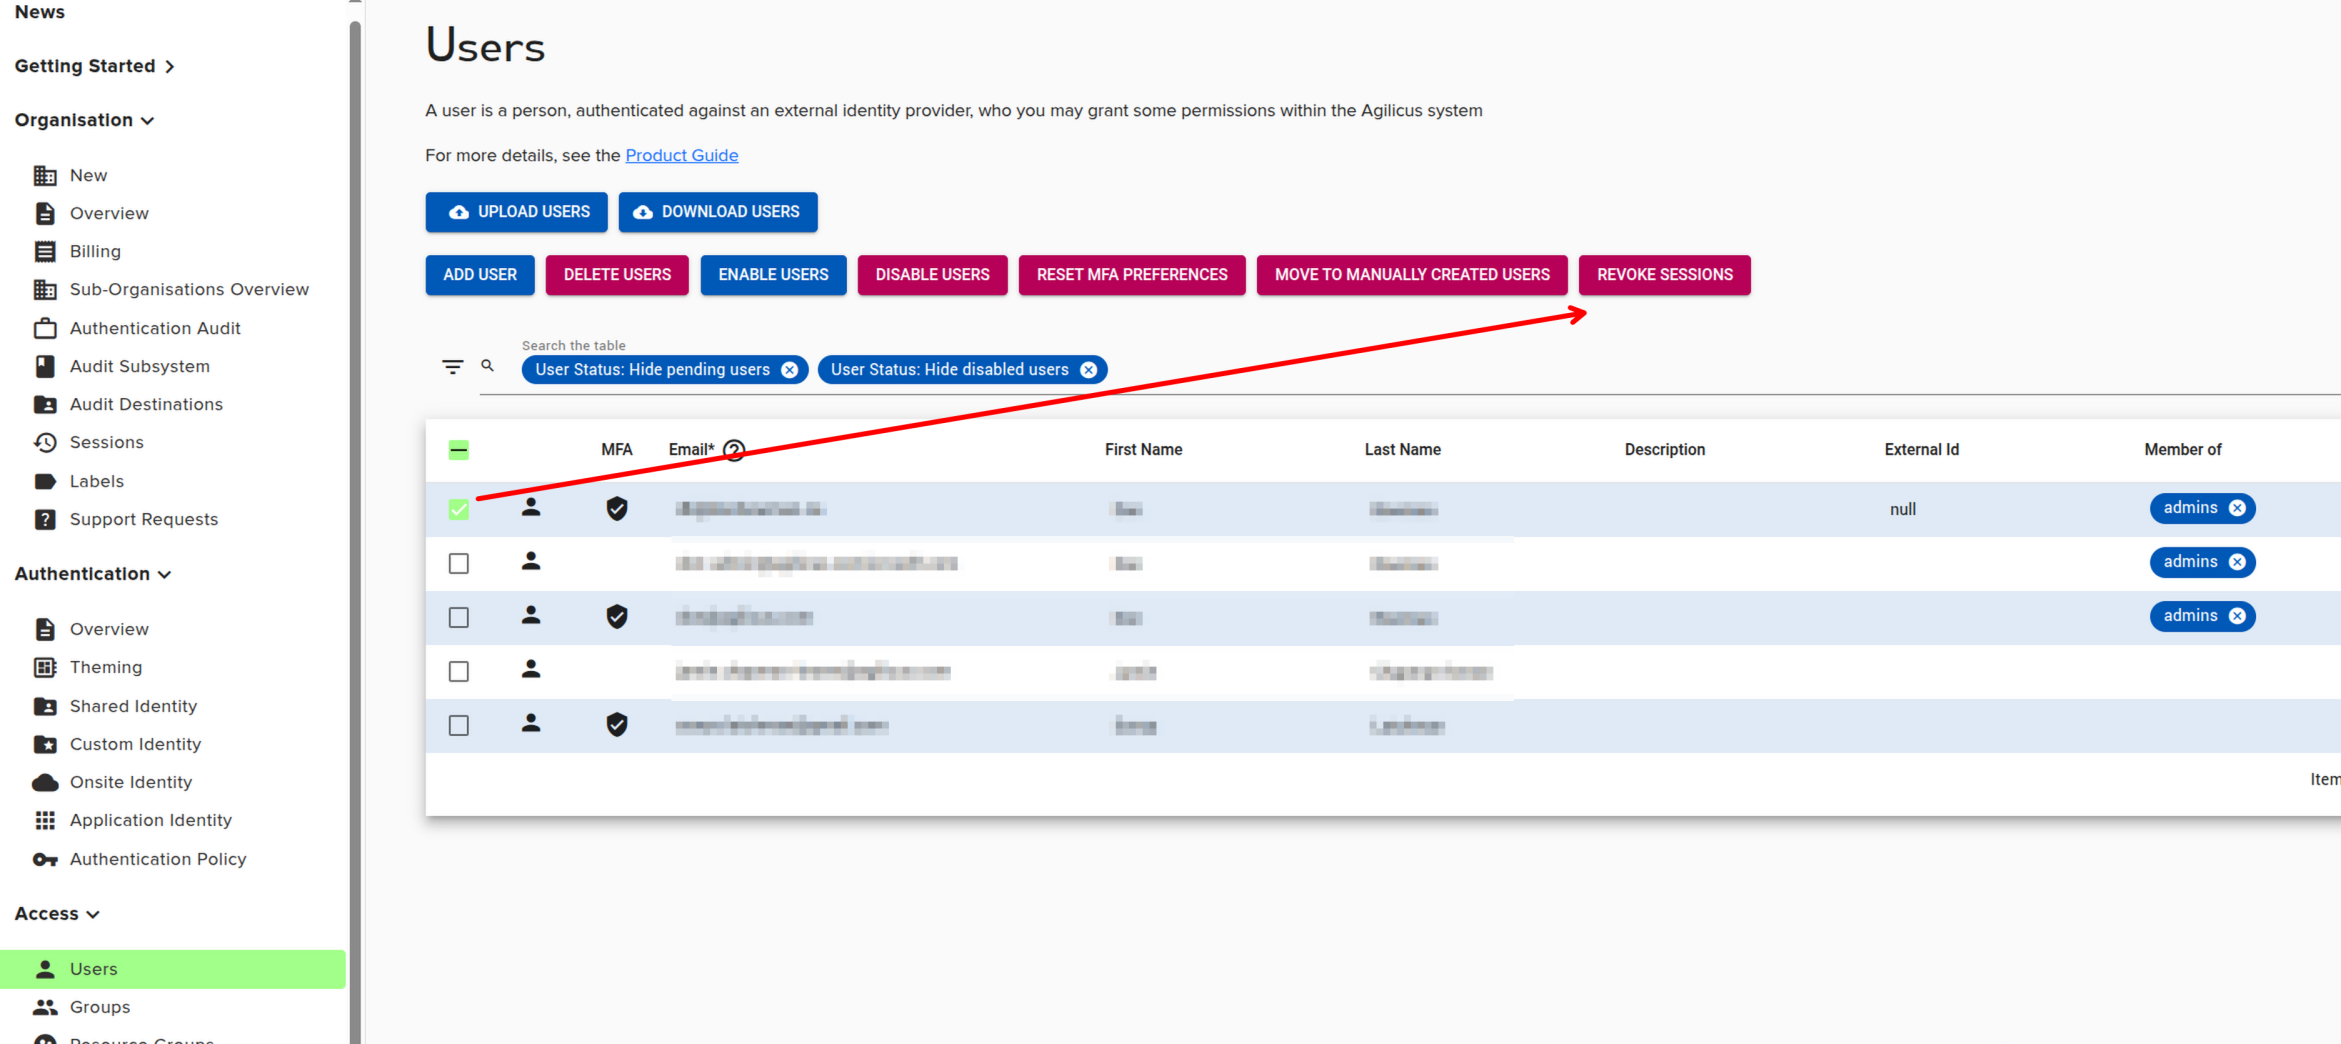The height and width of the screenshot is (1044, 2341).
Task: Click the Authentication Policy key icon
Action: click(45, 860)
